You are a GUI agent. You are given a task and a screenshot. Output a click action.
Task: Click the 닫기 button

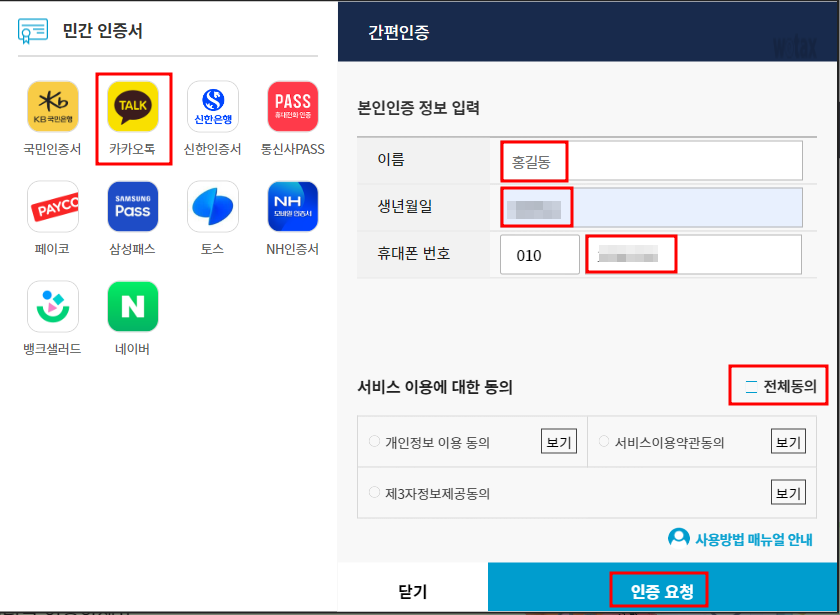[x=413, y=591]
